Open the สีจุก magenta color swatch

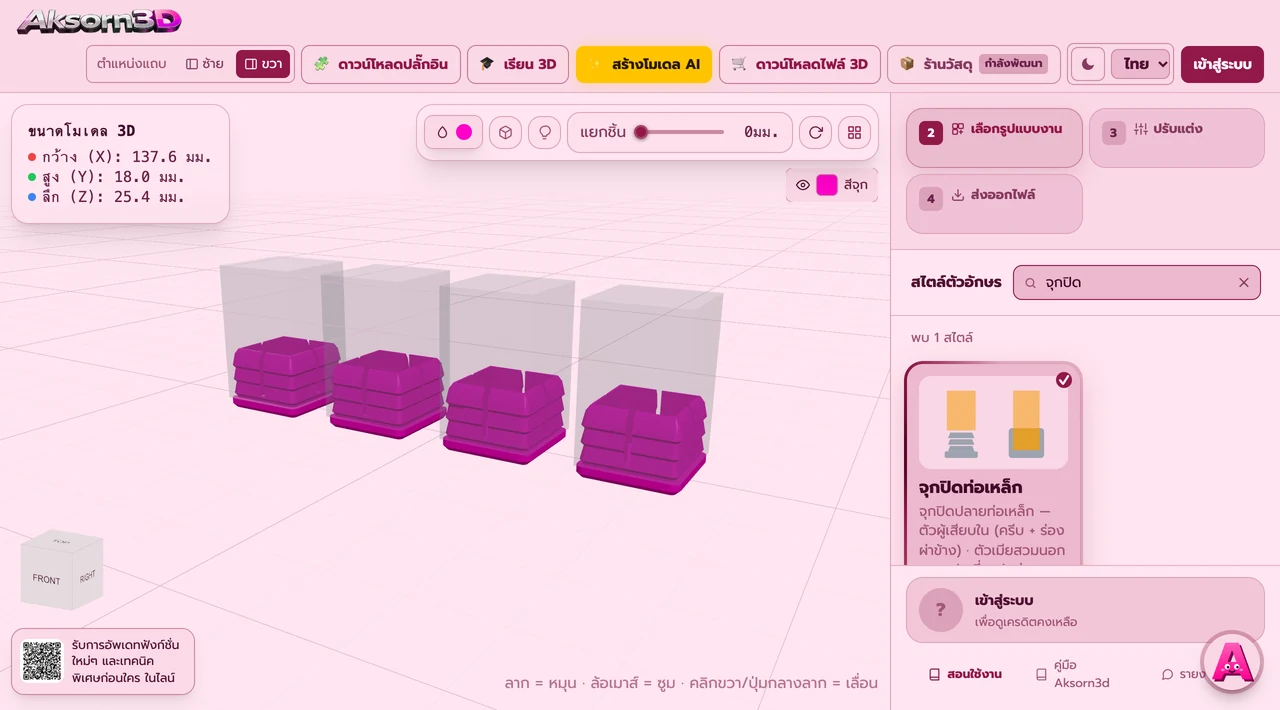click(827, 185)
